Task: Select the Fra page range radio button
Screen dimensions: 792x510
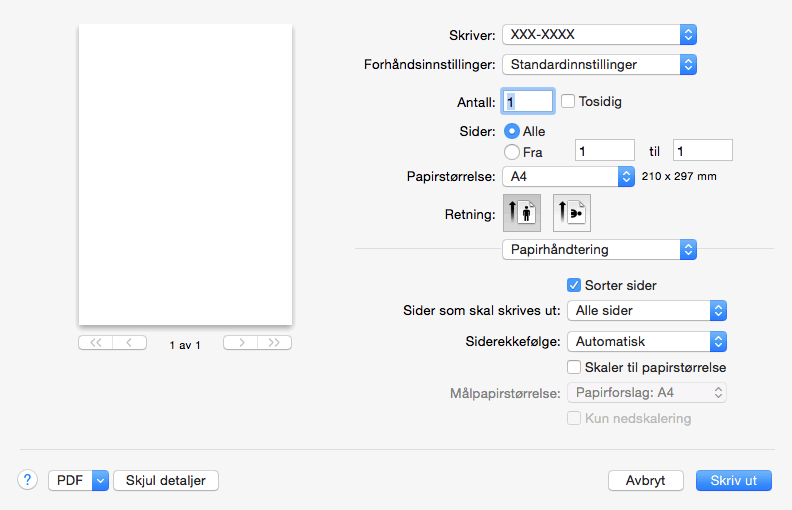Action: click(512, 152)
